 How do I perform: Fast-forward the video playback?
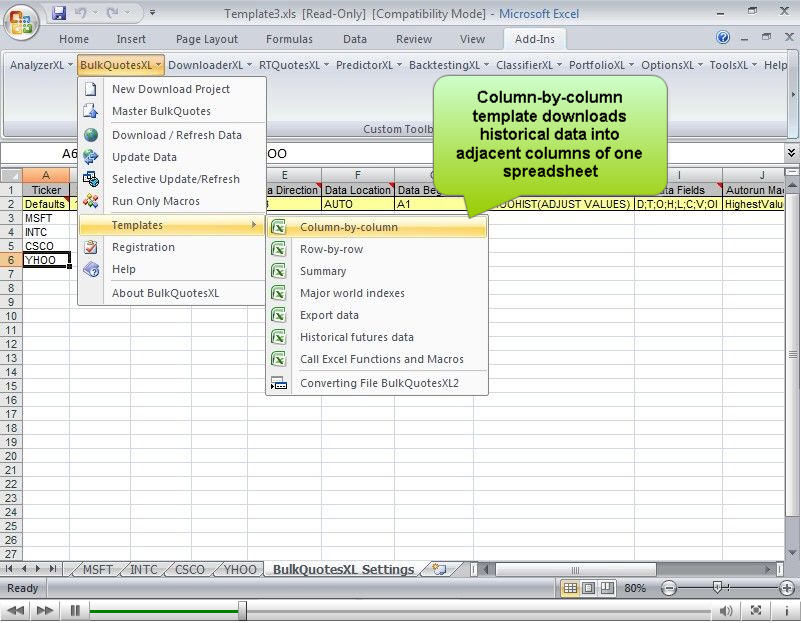pyautogui.click(x=45, y=610)
